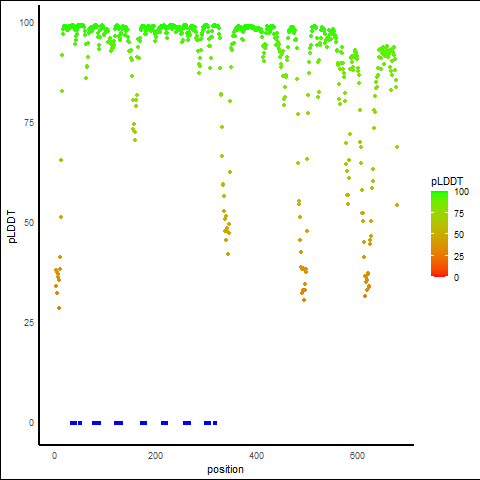Click the y-axis tick label 100

[x=27, y=23]
